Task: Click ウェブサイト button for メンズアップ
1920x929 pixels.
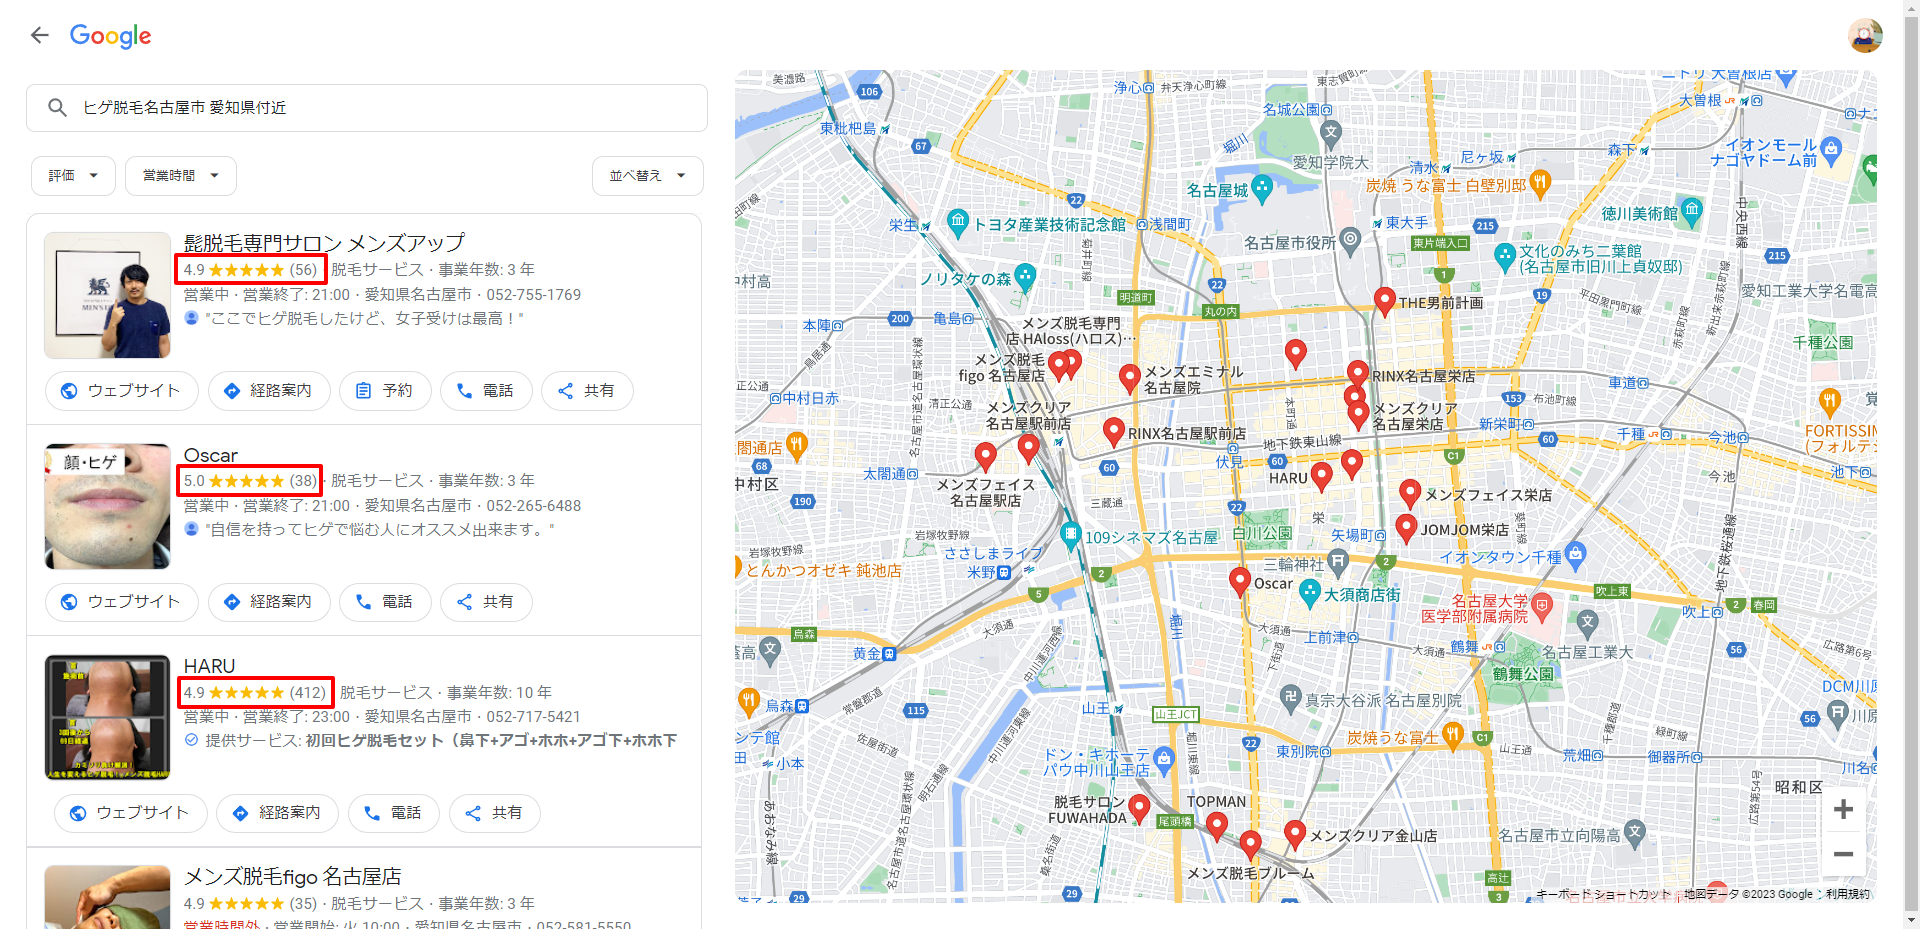Action: point(121,391)
